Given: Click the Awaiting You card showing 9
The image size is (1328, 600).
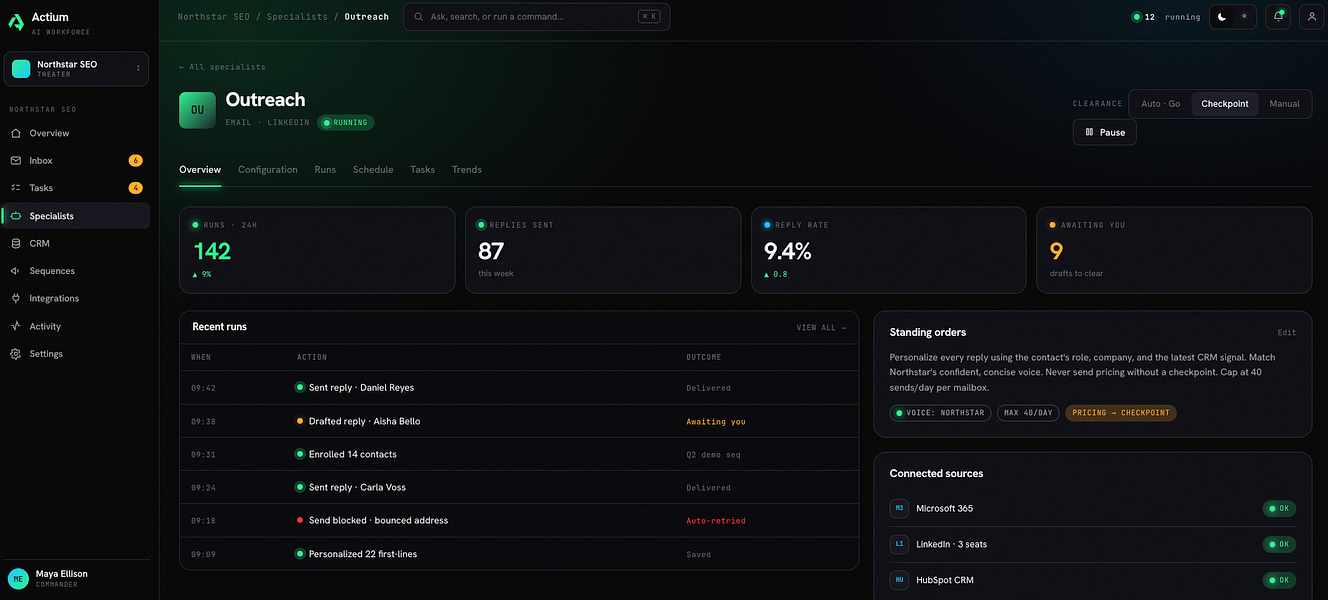Looking at the screenshot, I should 1174,250.
